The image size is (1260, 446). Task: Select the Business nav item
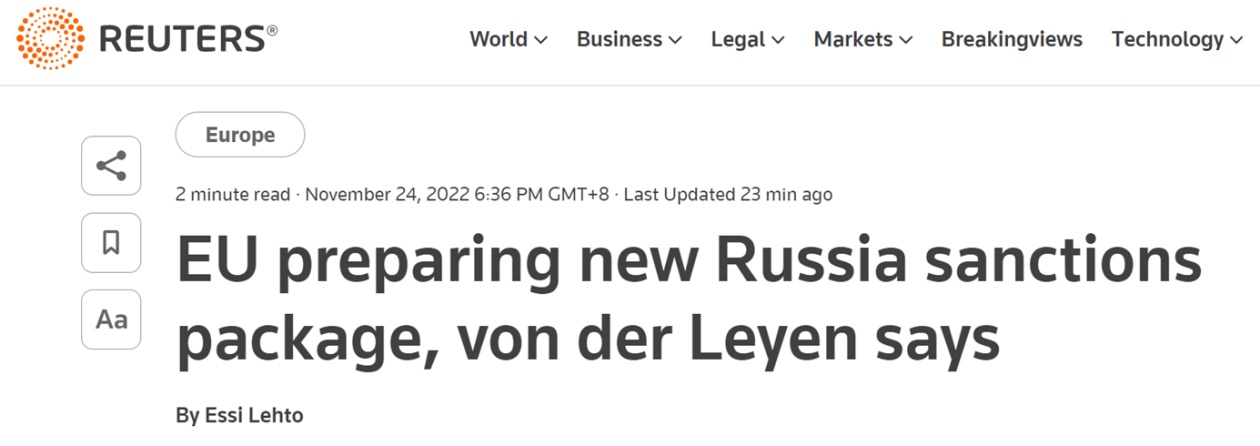619,39
